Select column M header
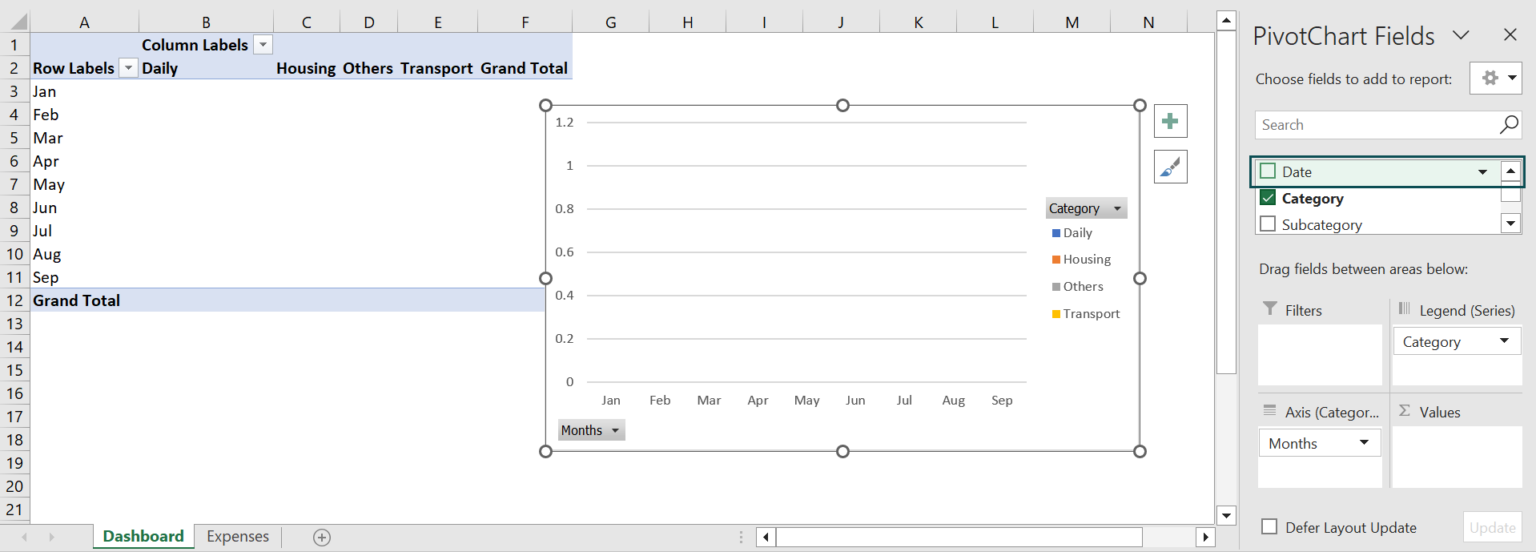The width and height of the screenshot is (1536, 552). (1072, 22)
